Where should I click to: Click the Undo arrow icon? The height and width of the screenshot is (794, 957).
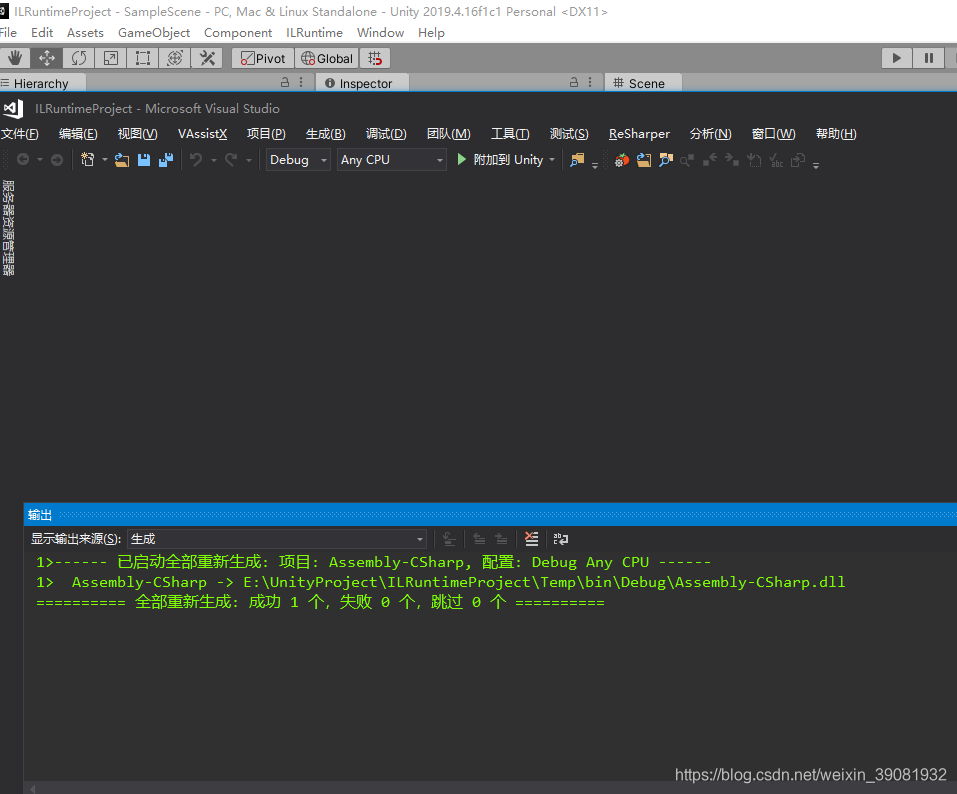pos(196,160)
